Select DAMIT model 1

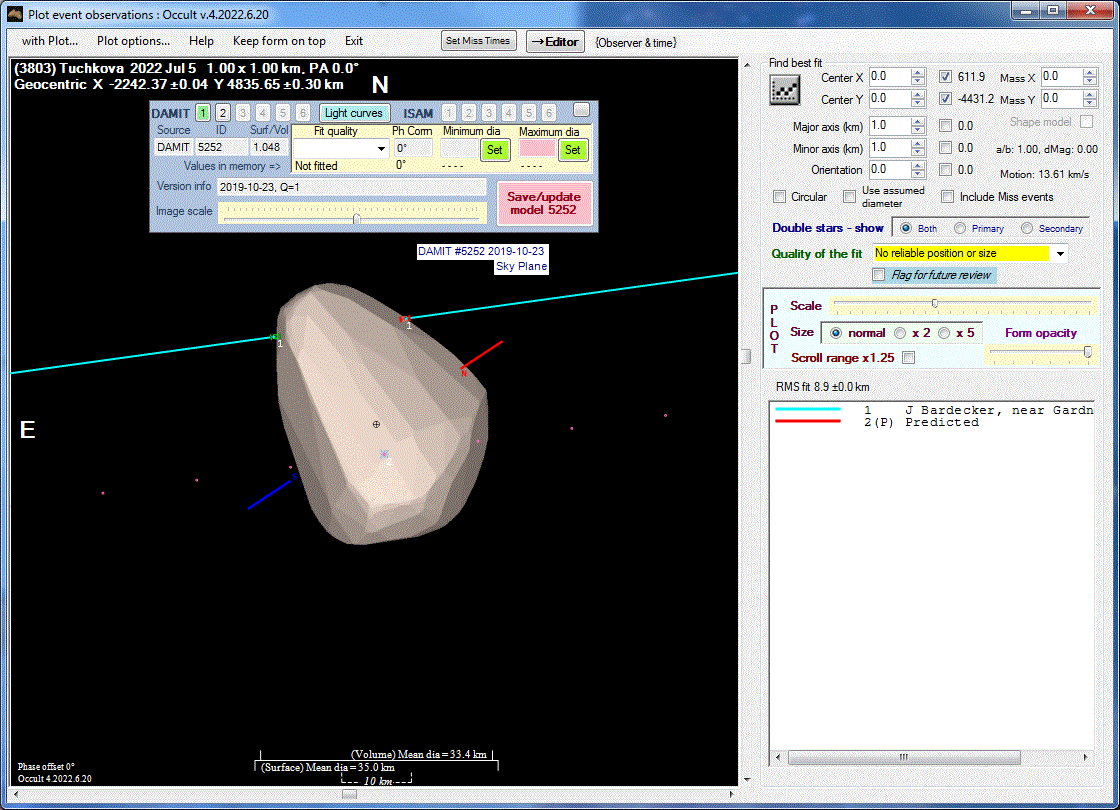203,113
